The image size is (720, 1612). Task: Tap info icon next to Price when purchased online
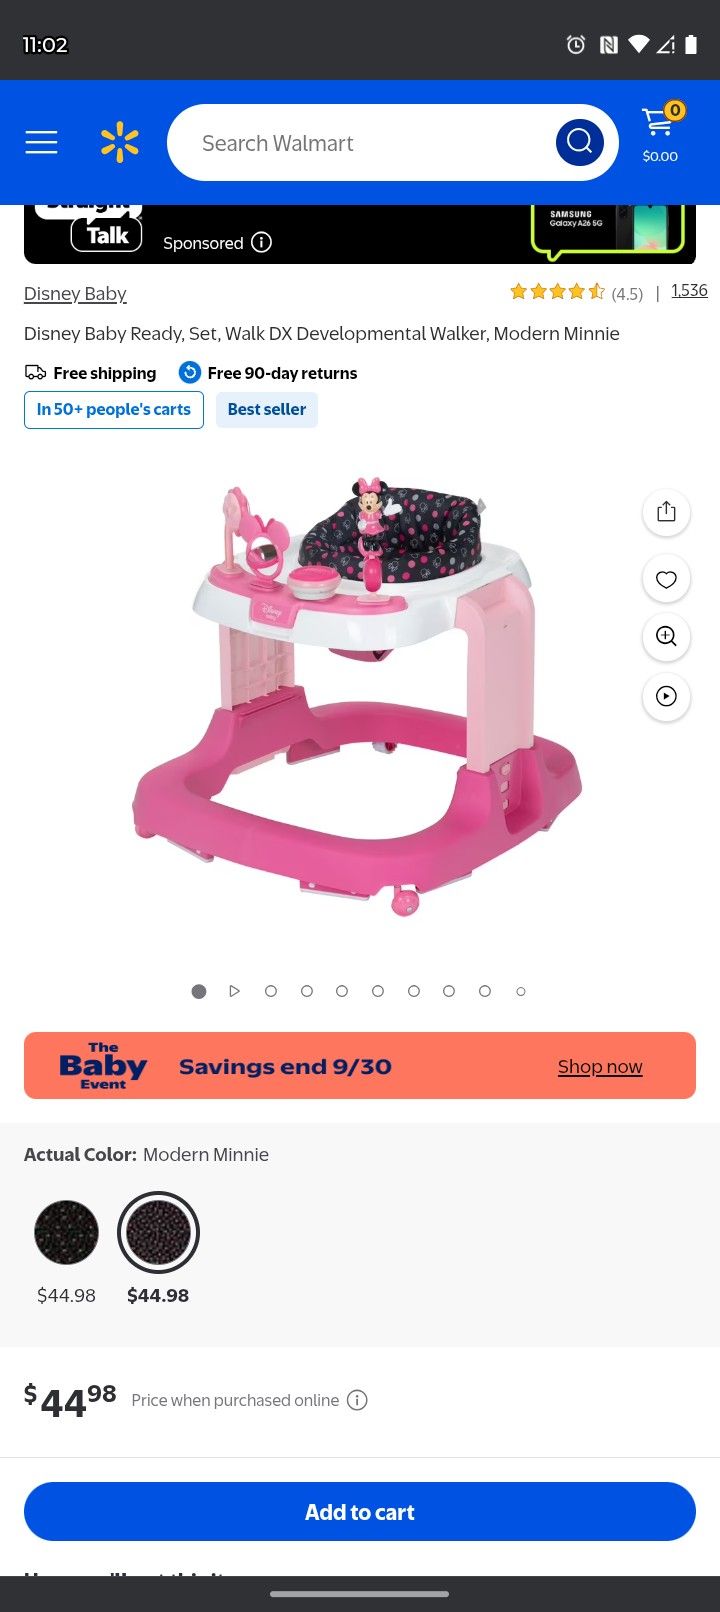click(x=357, y=1400)
